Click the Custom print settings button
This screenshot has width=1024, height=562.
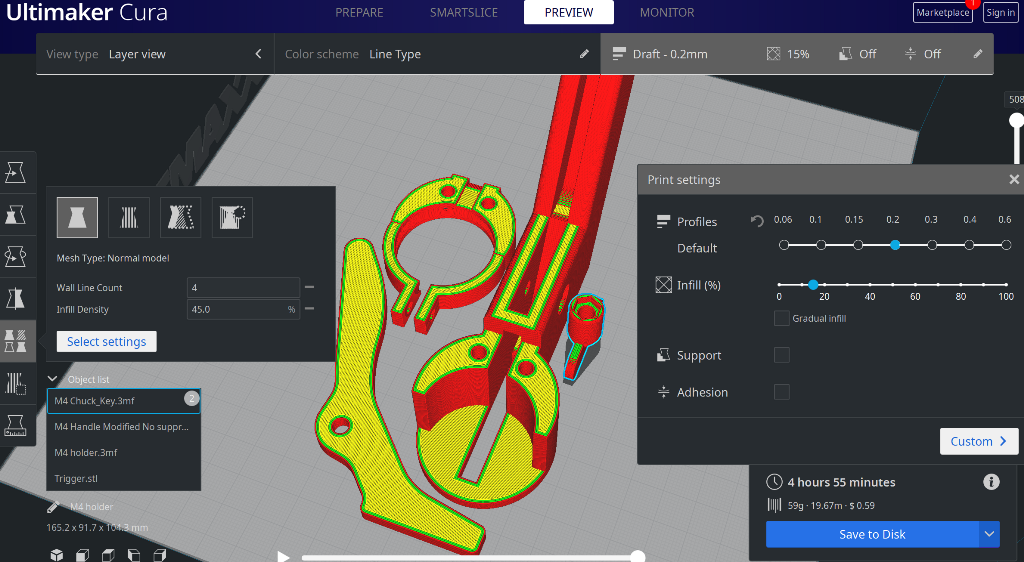(x=978, y=441)
